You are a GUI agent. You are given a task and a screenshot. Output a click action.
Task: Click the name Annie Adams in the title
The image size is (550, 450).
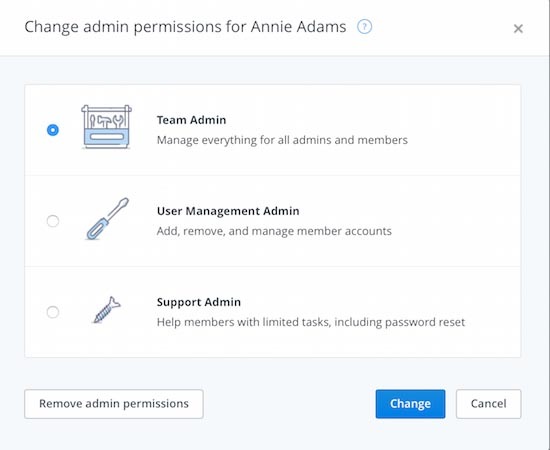click(299, 27)
